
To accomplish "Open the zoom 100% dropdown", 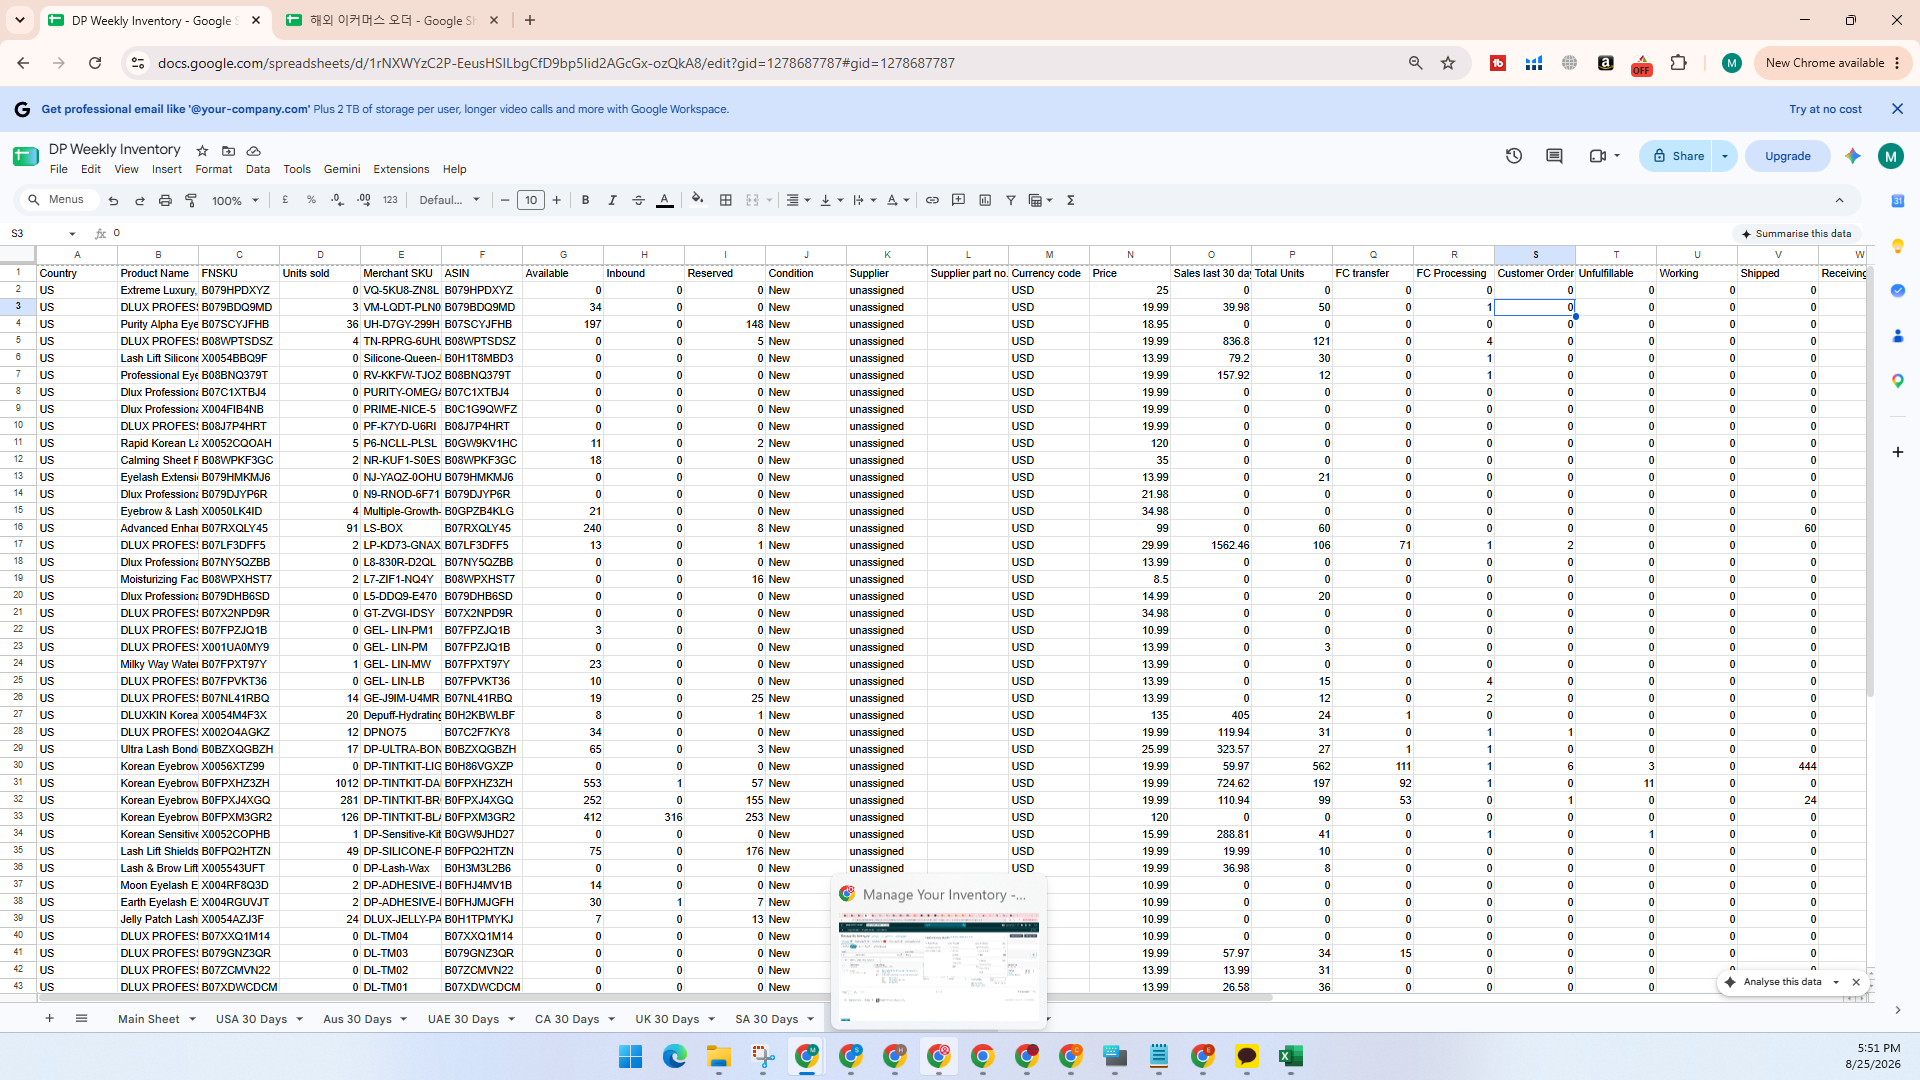I will (x=235, y=200).
